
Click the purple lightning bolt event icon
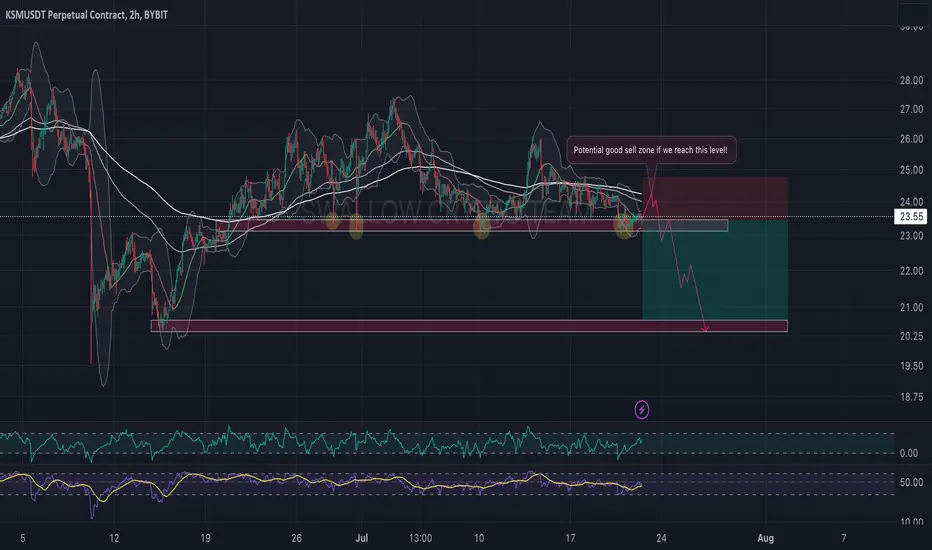point(641,409)
